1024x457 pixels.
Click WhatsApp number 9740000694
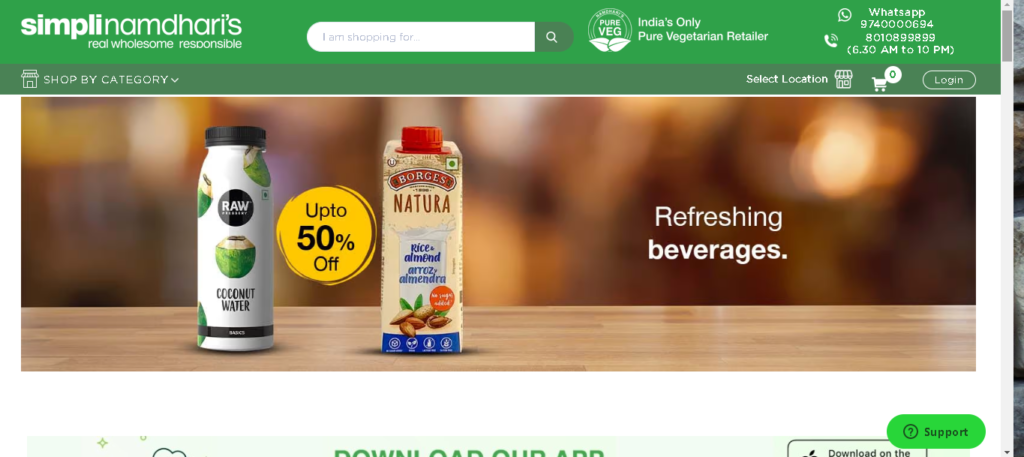pos(897,24)
